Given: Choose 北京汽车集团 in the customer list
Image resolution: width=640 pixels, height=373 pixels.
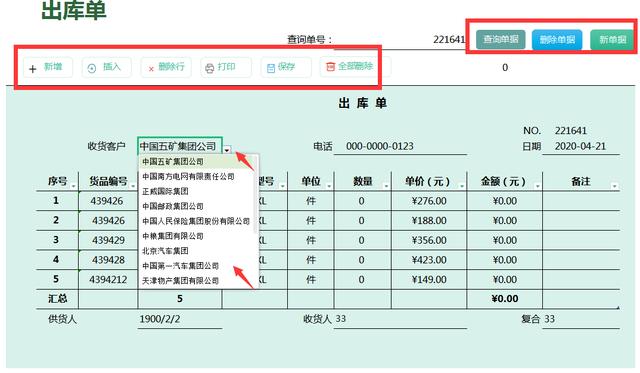Looking at the screenshot, I should (165, 251).
